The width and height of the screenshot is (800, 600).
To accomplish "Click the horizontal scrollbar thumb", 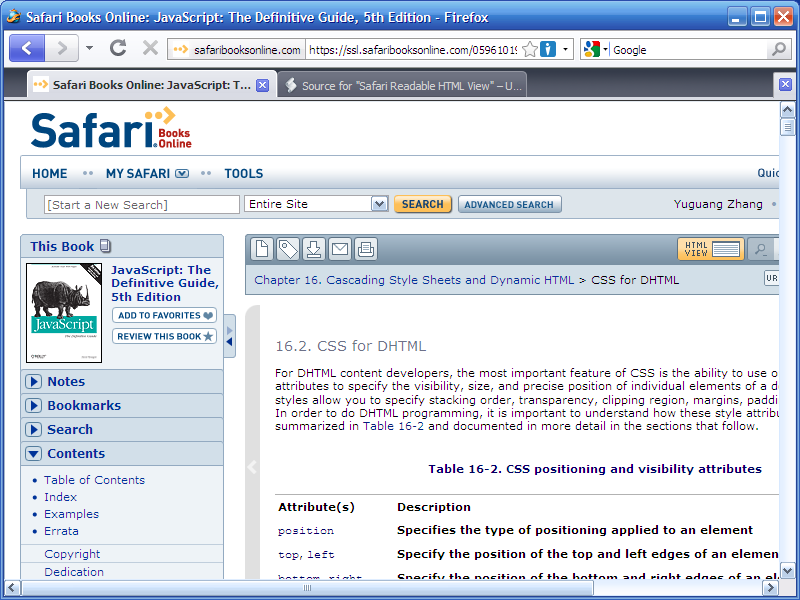I will pos(308,588).
